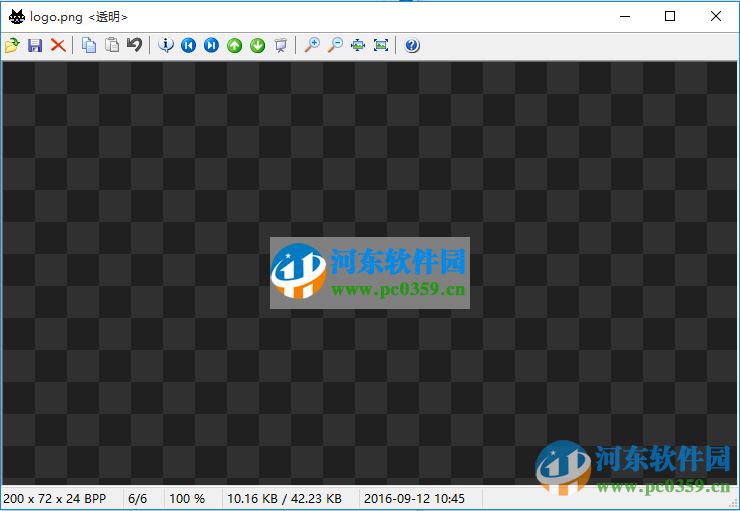Click the '2016-09-12 10:45' date in the status bar

click(414, 498)
